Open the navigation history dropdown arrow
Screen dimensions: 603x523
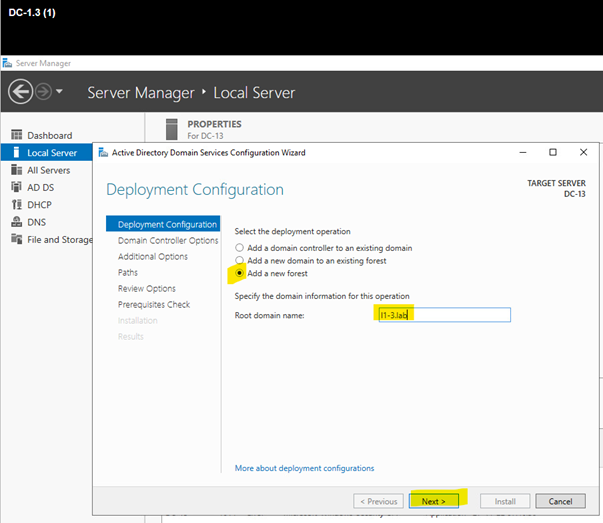[59, 92]
